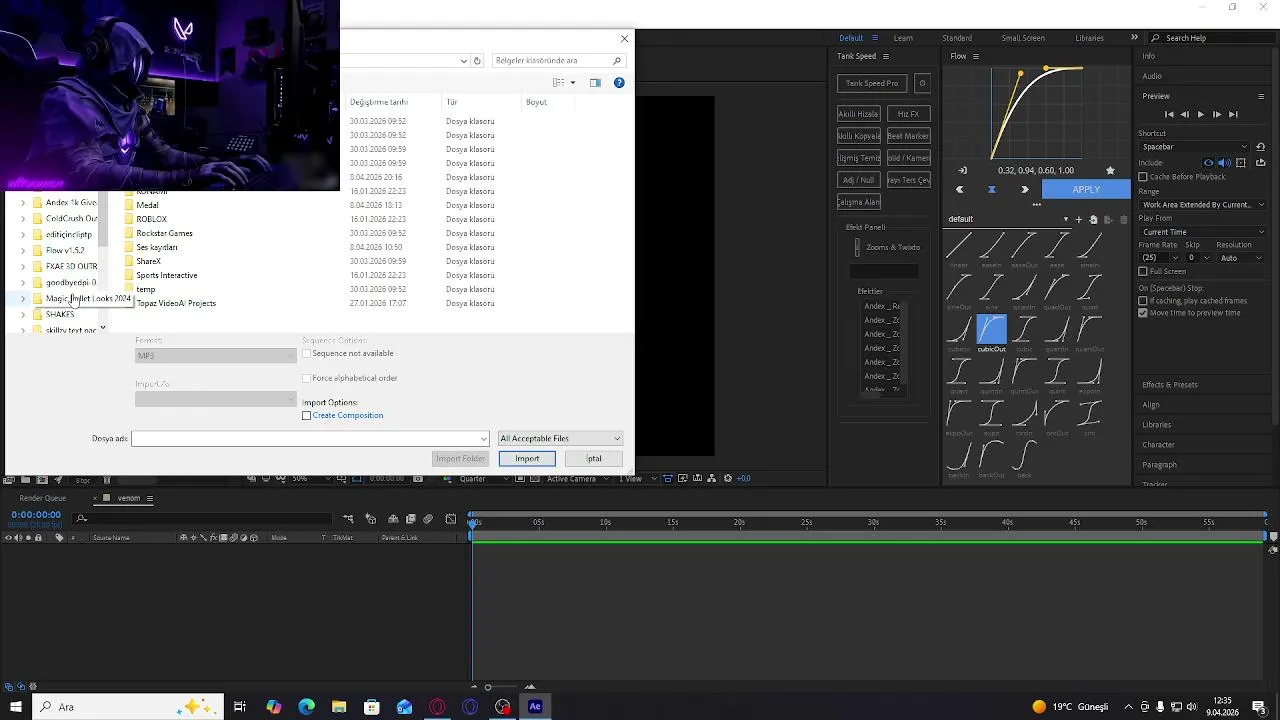This screenshot has height=720, width=1280.
Task: Switch to the Learn workspace
Action: pos(903,38)
